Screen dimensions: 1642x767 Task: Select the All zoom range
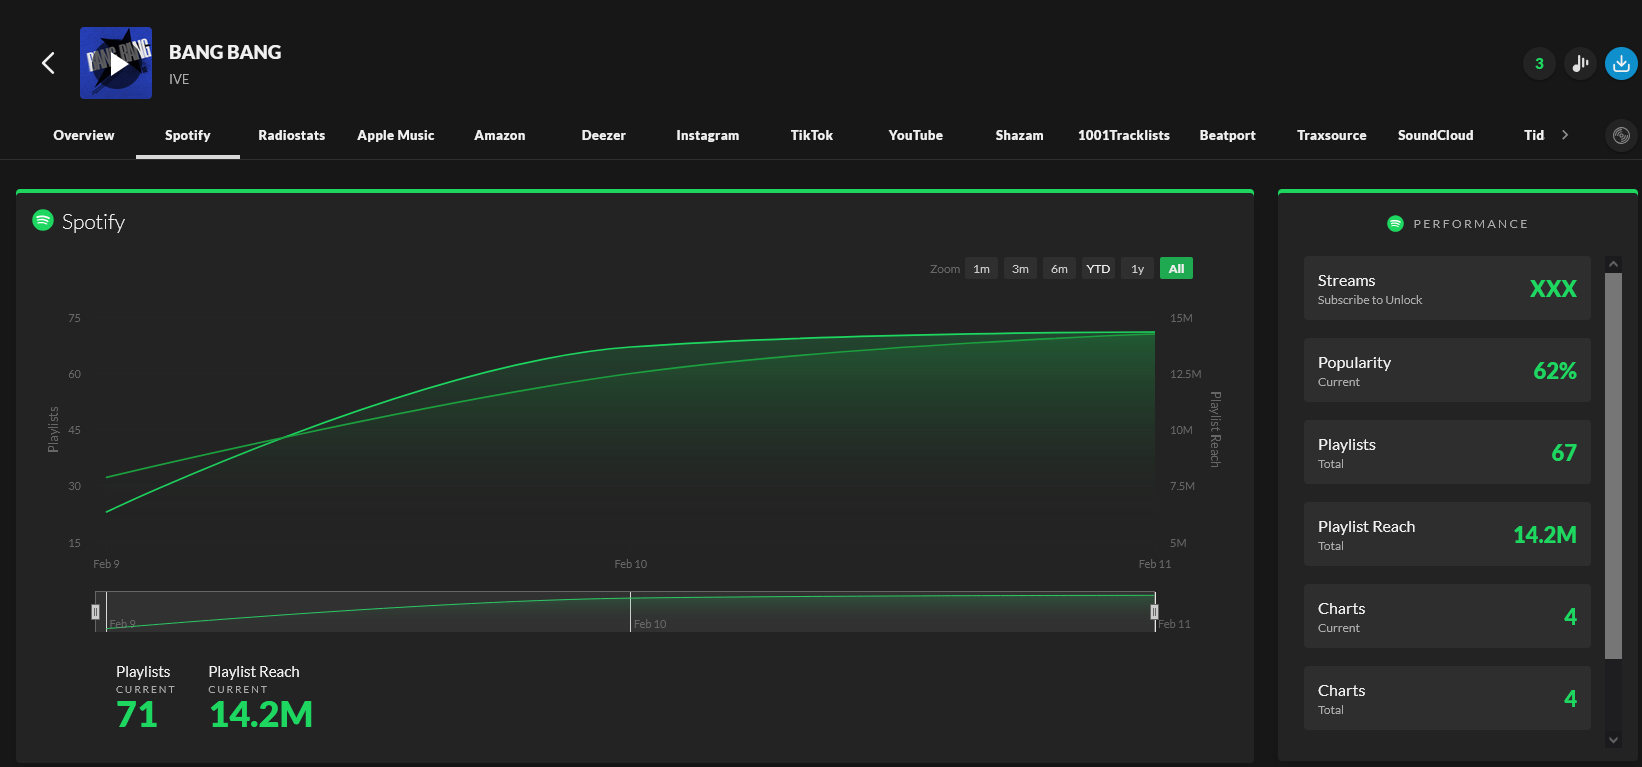[x=1176, y=268]
